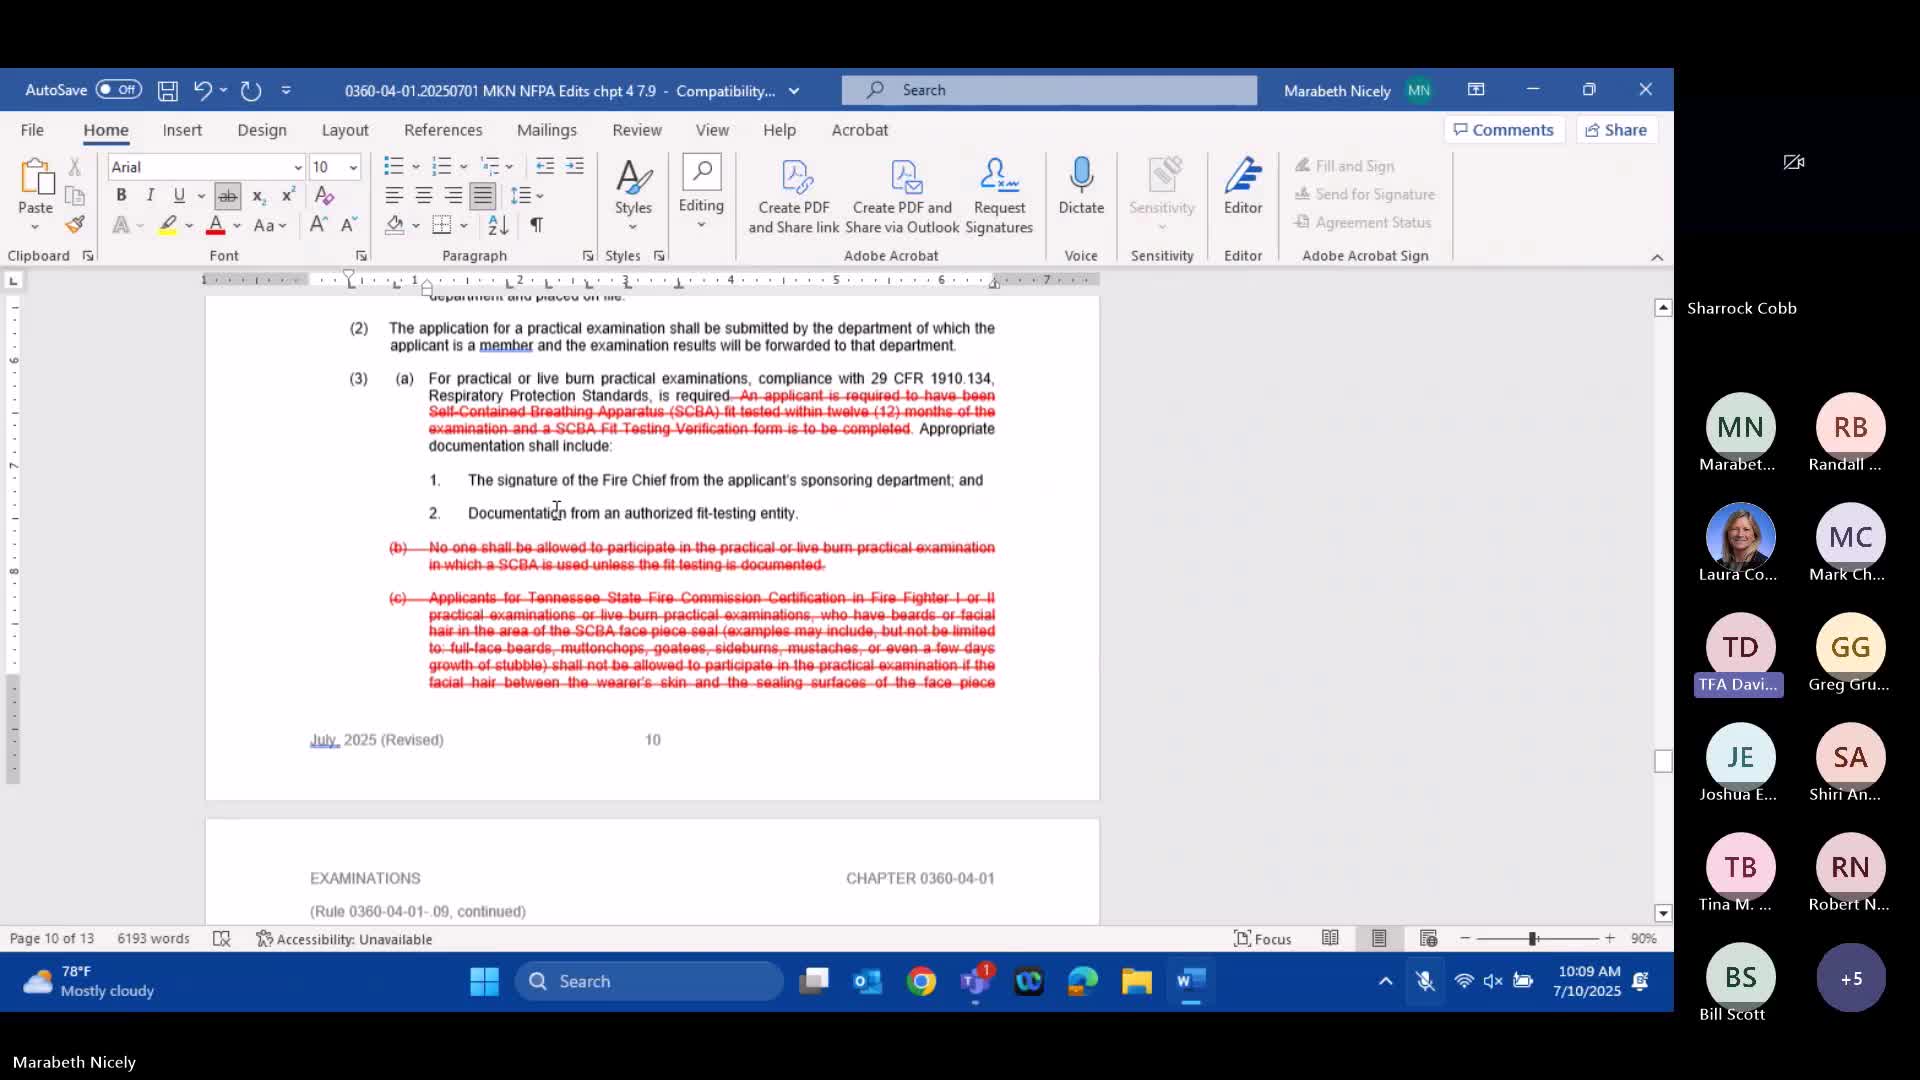Switch to Read Mode view in status bar
Image resolution: width=1920 pixels, height=1080 pixels.
click(x=1330, y=939)
